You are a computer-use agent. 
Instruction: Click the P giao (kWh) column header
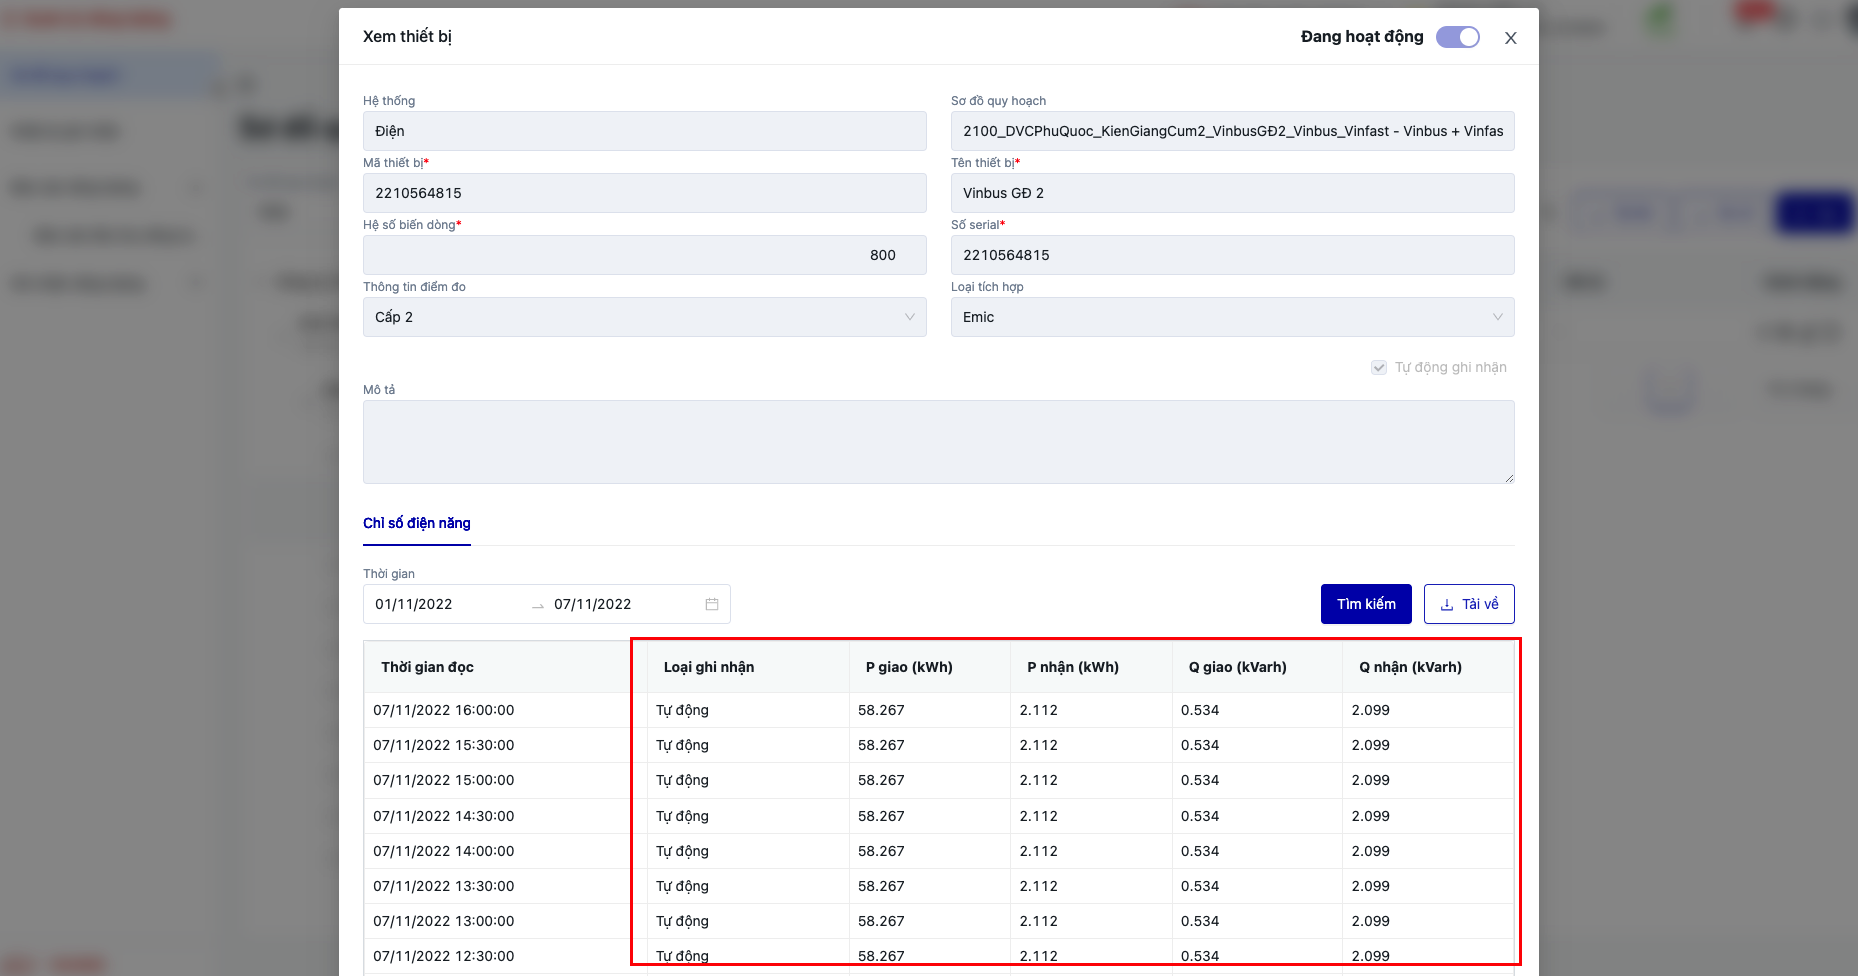click(x=909, y=667)
